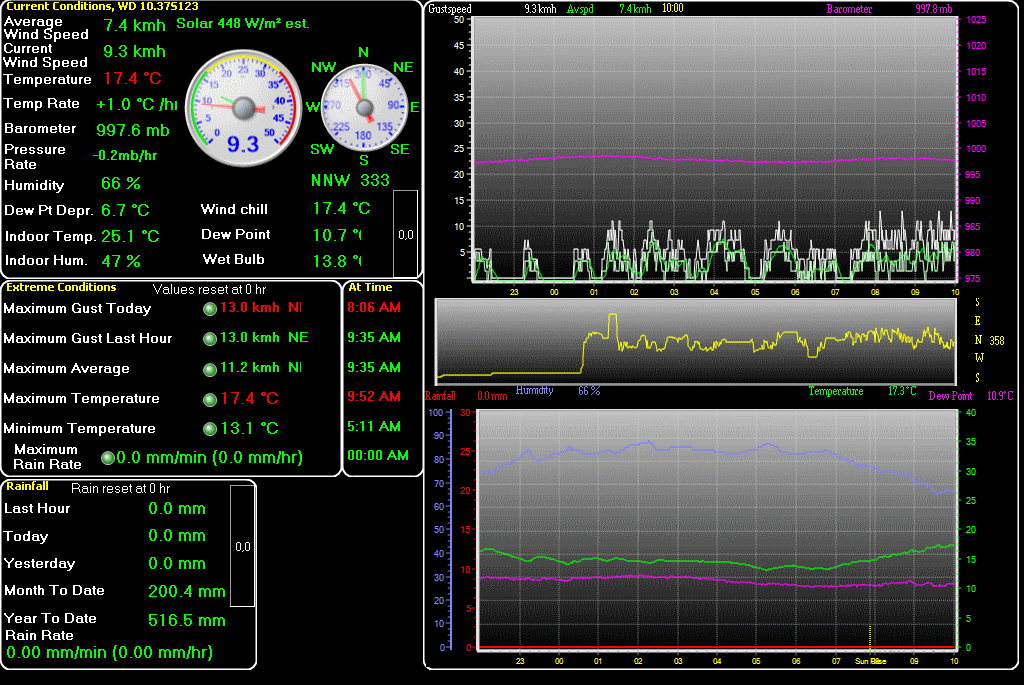Click the Month To Date value 200.4 mm
Viewport: 1024px width, 685px height.
point(187,592)
